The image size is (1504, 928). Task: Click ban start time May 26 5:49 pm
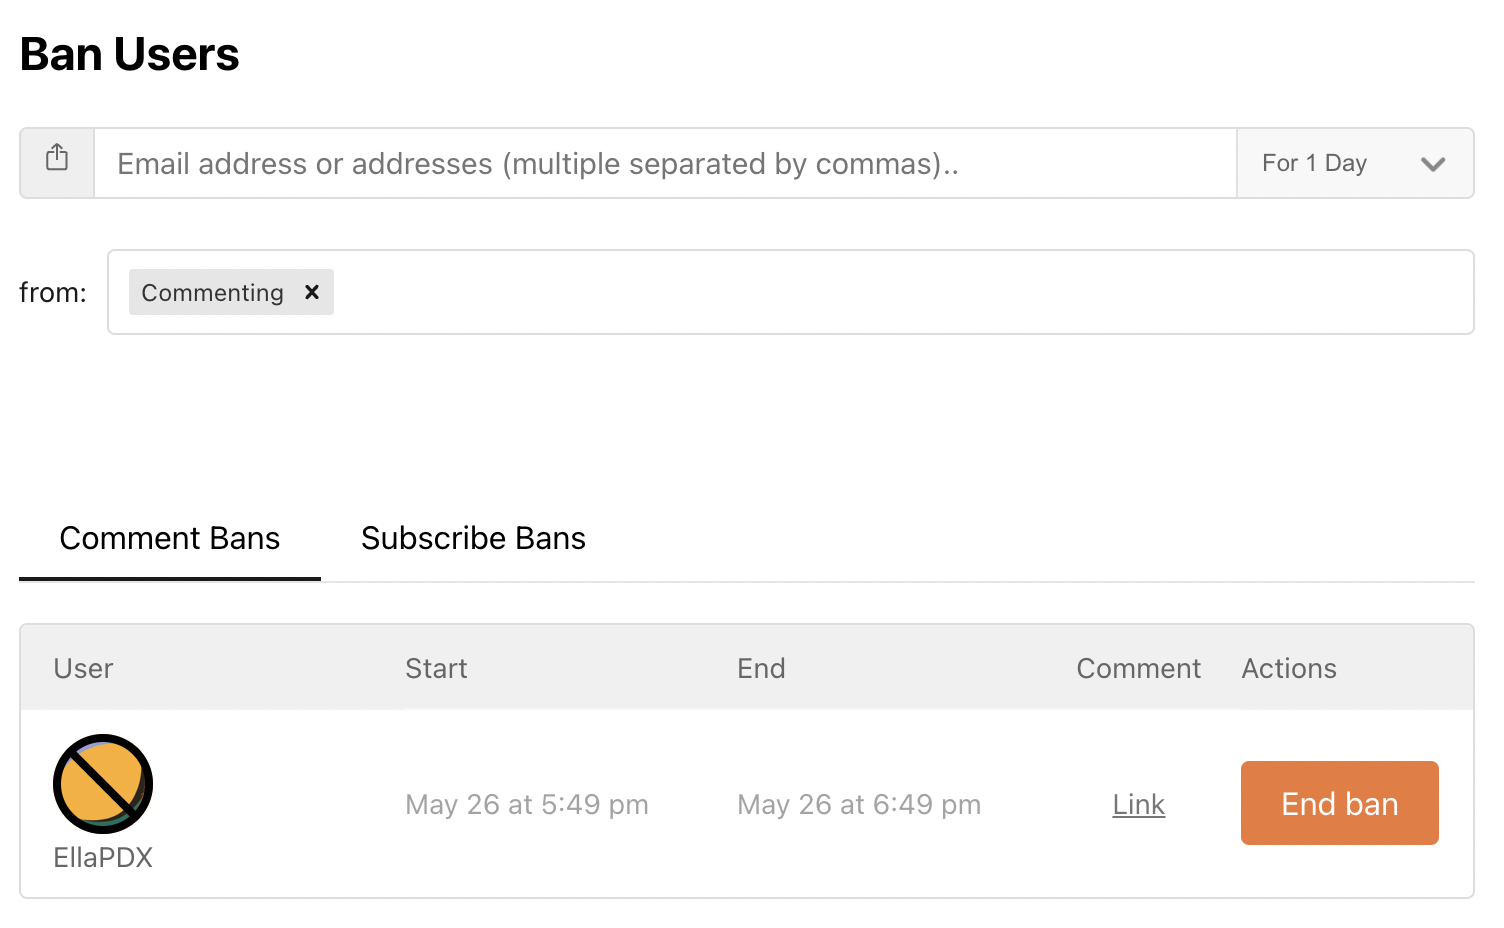pos(527,804)
